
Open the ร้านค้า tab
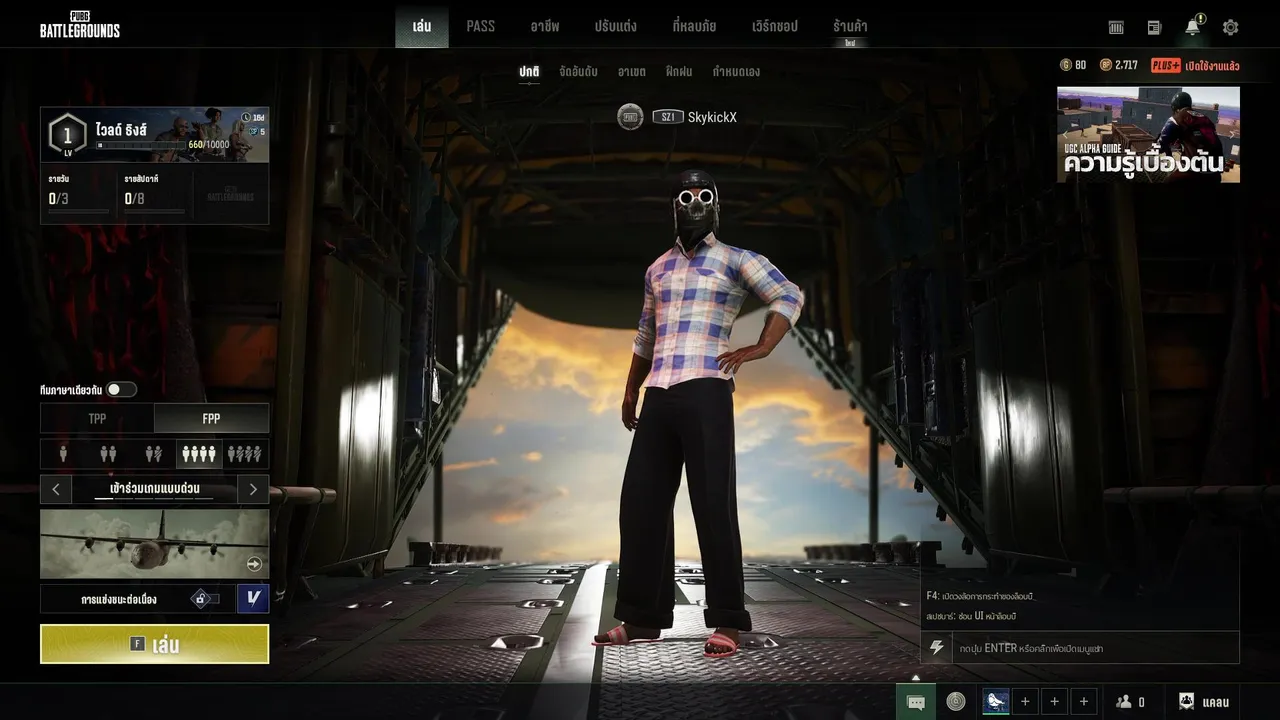pyautogui.click(x=850, y=26)
